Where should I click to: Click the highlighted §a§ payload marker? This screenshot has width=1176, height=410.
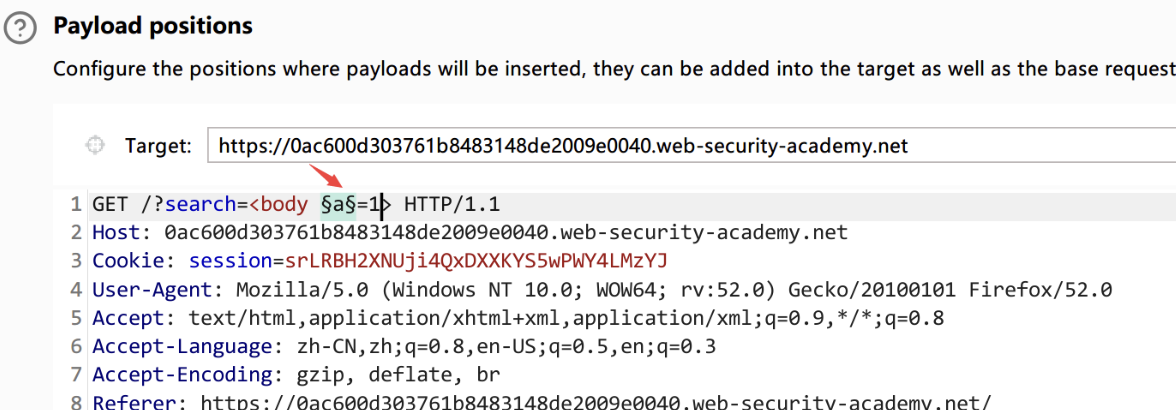click(338, 205)
